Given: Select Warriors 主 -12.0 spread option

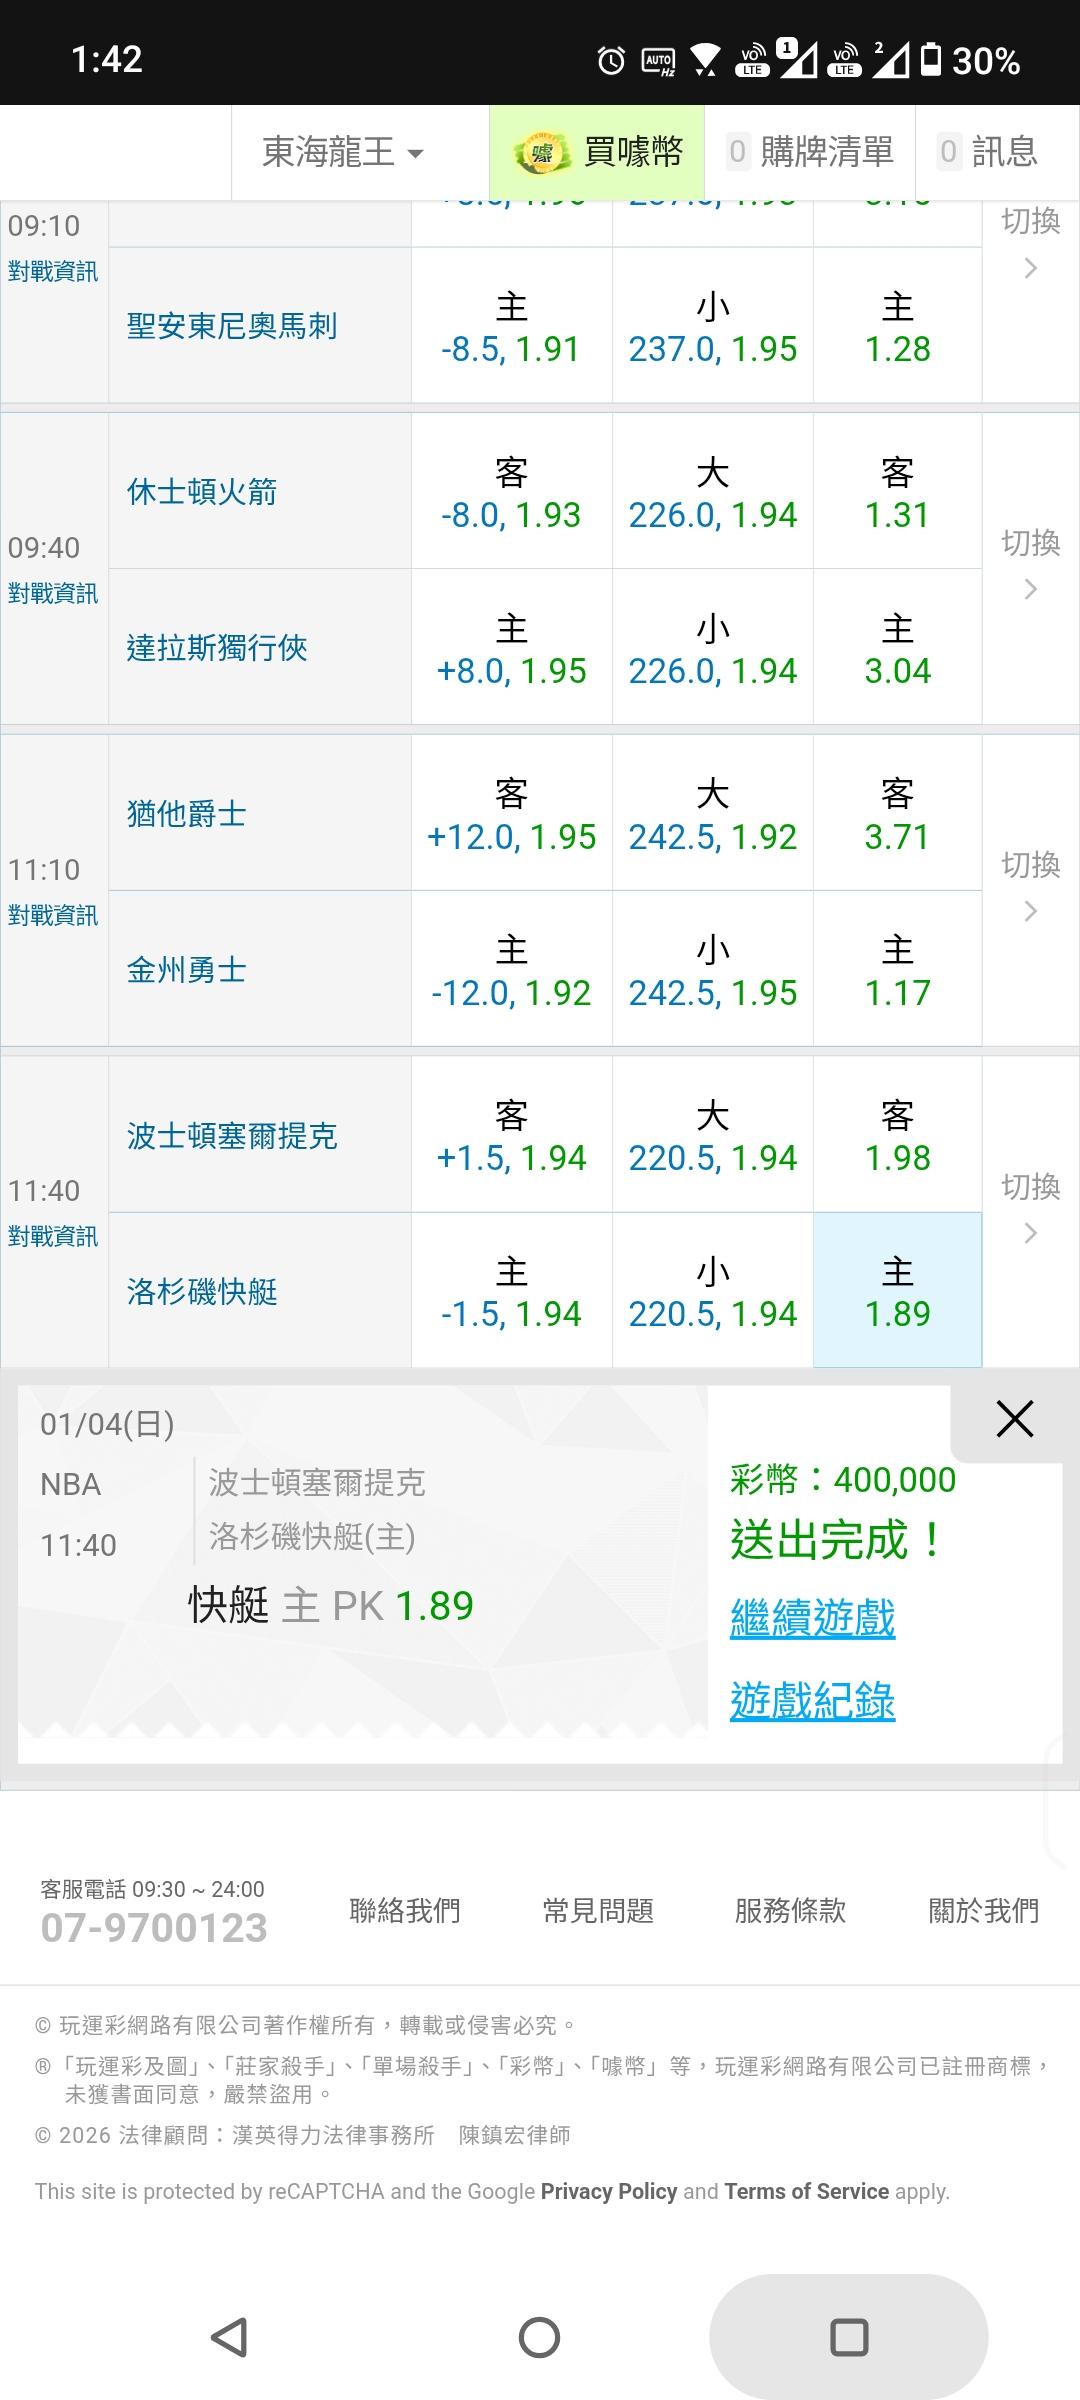Looking at the screenshot, I should (x=511, y=970).
